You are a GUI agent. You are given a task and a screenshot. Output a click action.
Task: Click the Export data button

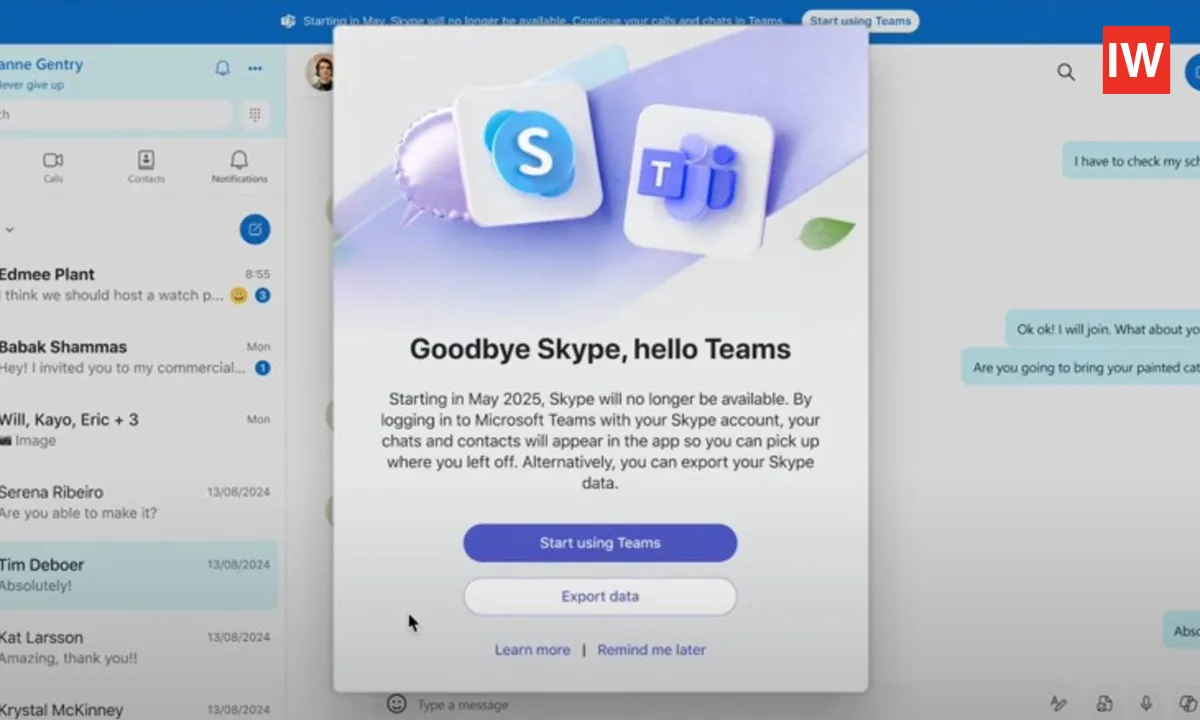(600, 597)
